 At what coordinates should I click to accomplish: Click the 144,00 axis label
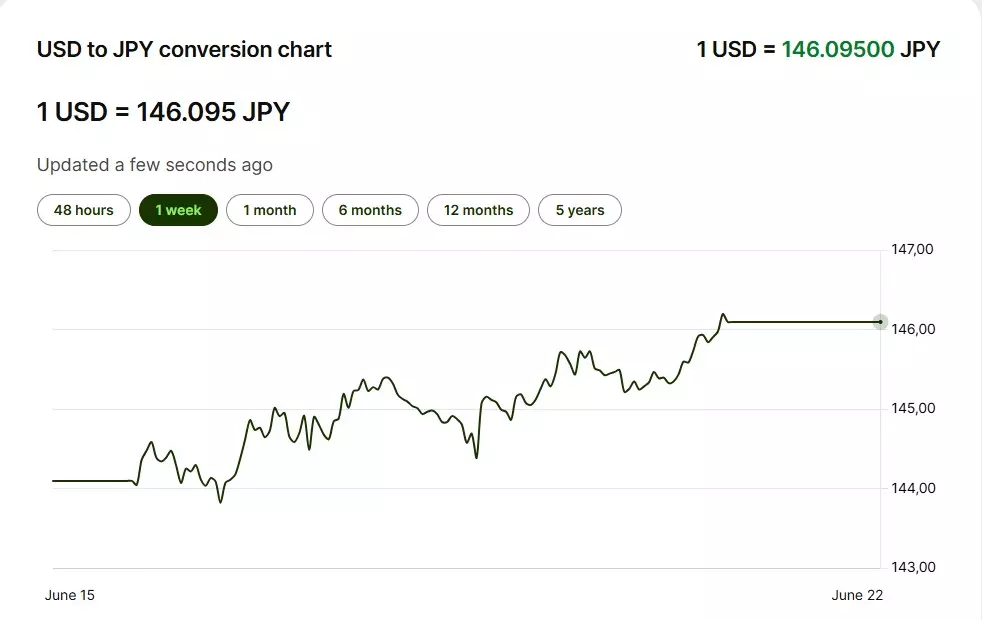pyautogui.click(x=912, y=488)
